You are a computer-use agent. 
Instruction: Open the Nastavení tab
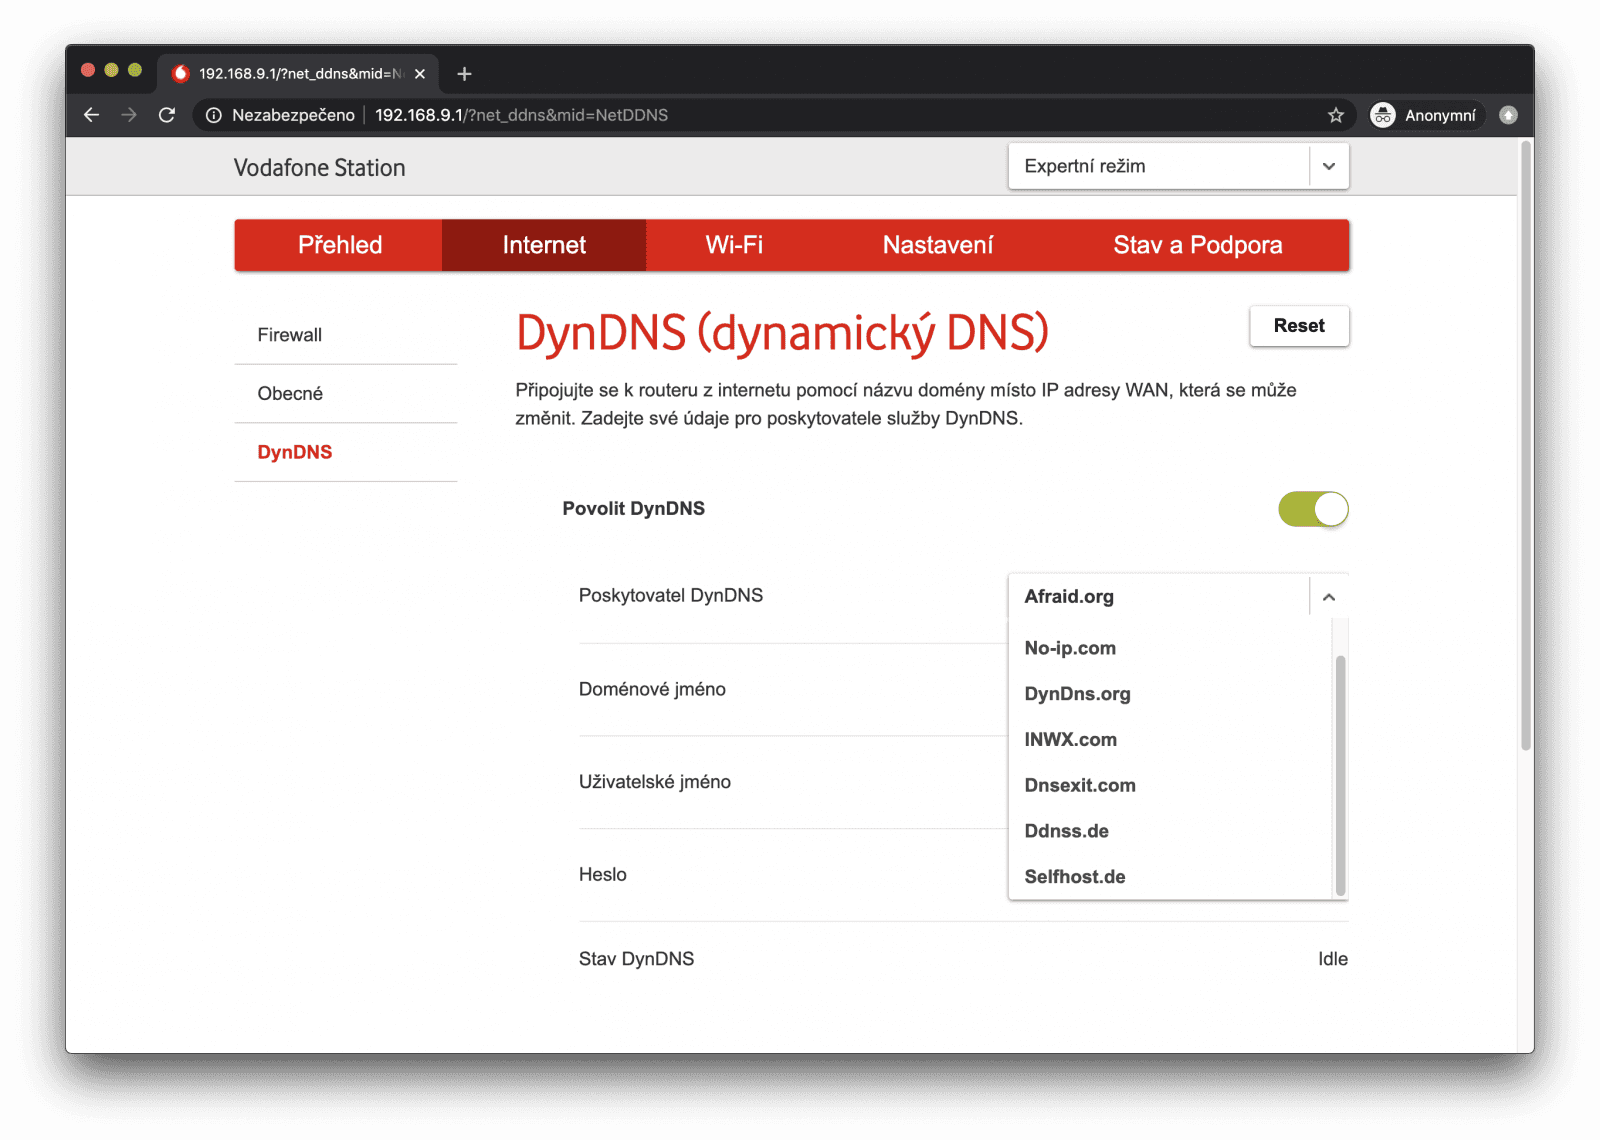coord(937,245)
